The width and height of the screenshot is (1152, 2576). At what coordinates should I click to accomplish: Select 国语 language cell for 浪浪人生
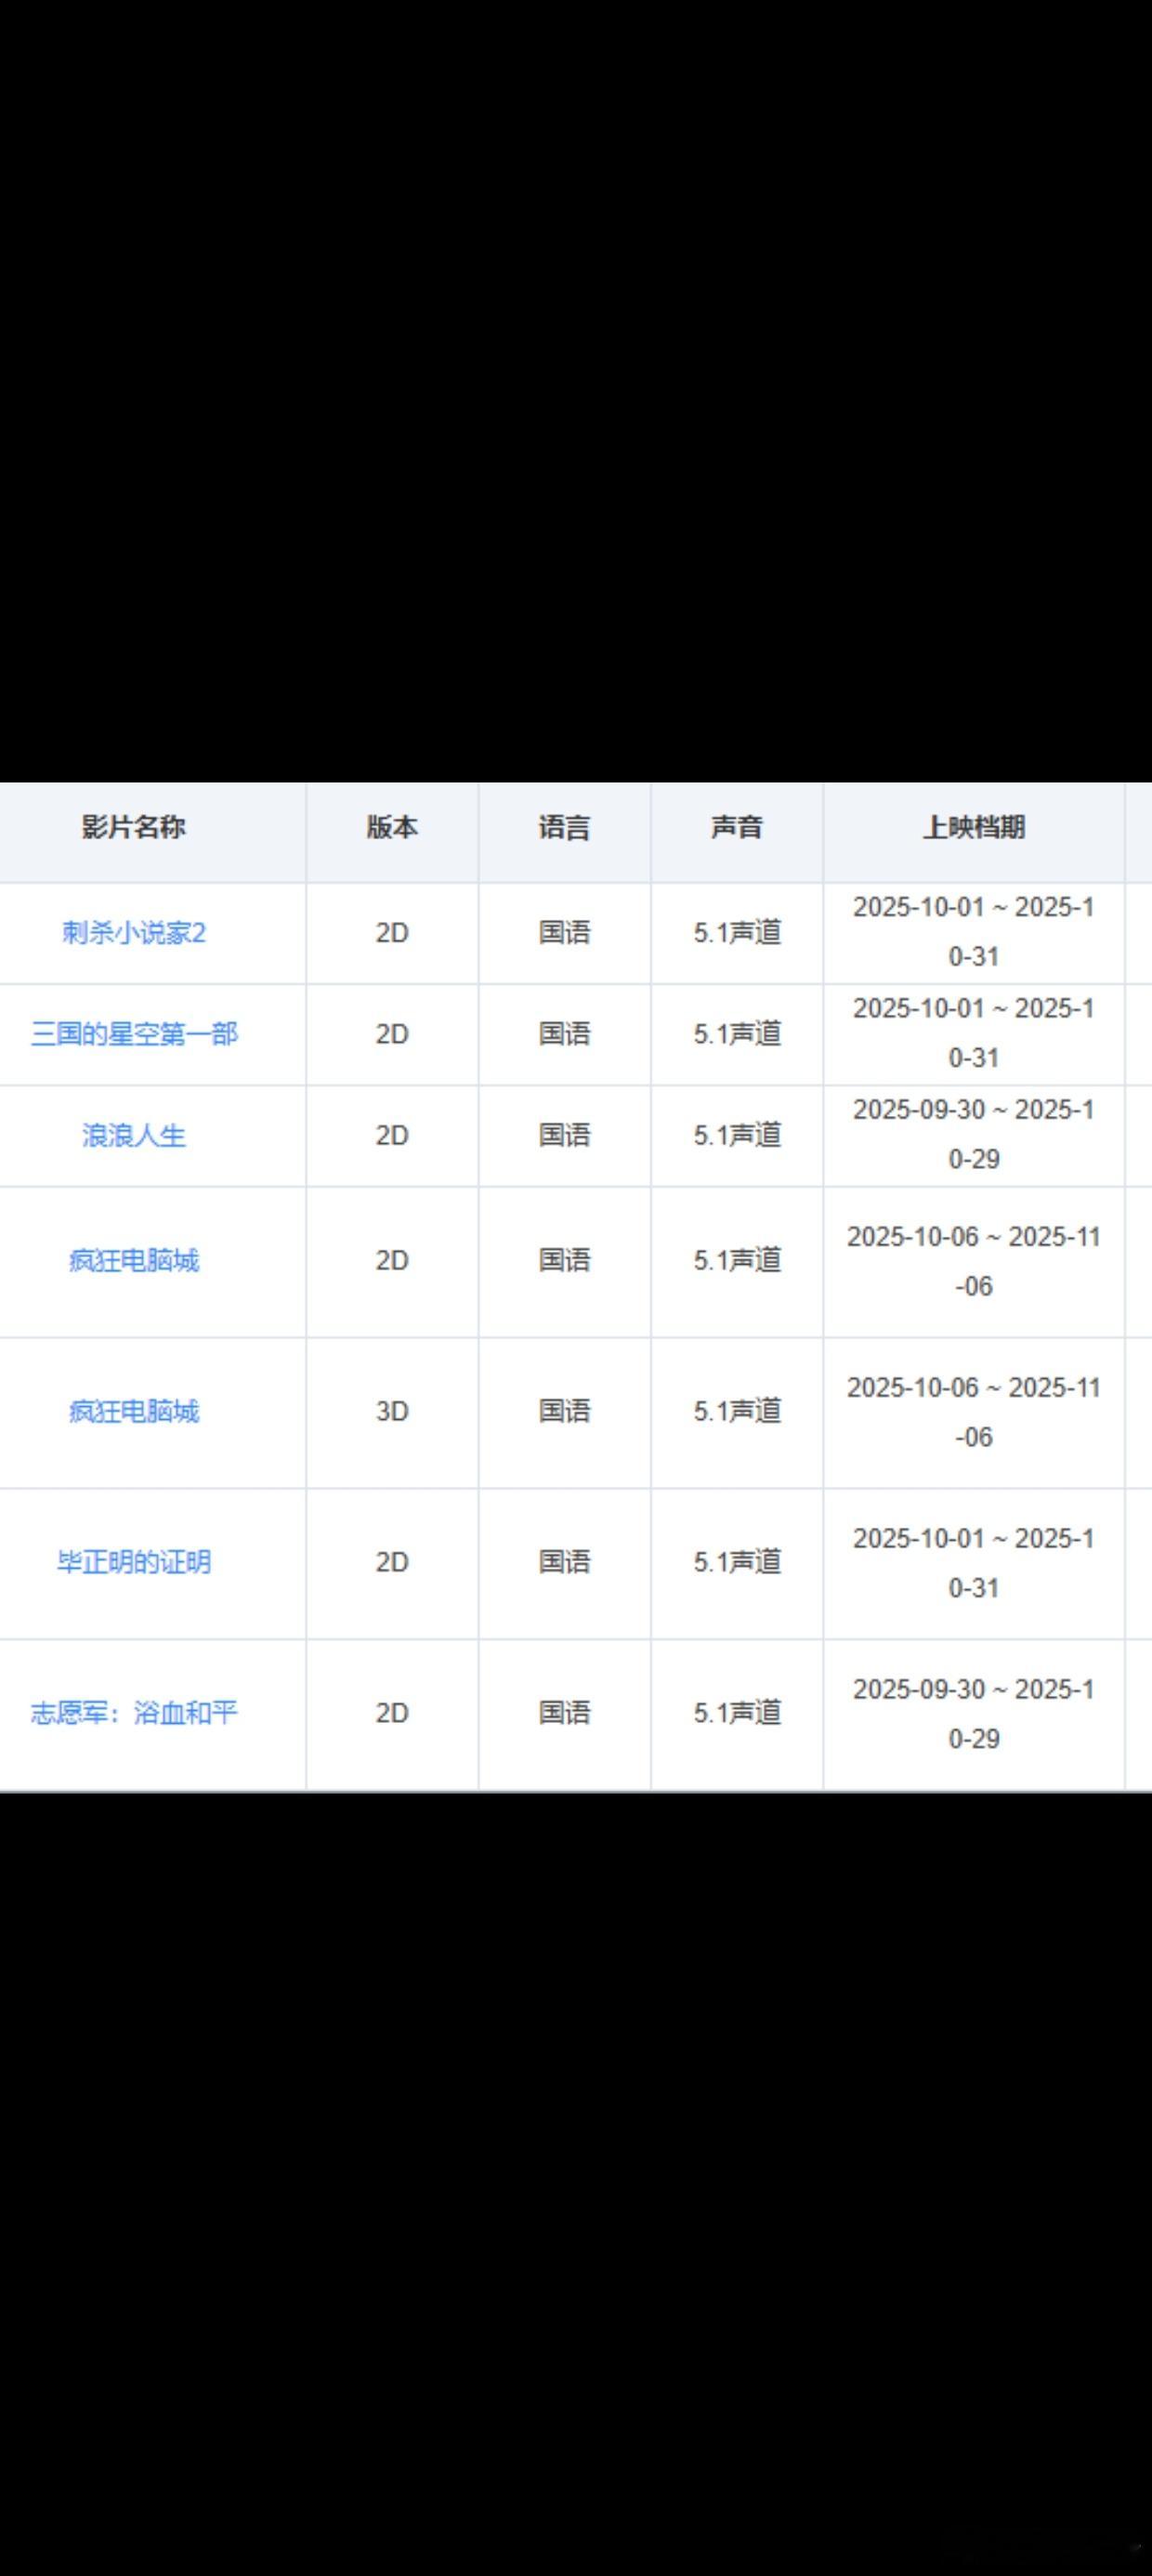[564, 1136]
